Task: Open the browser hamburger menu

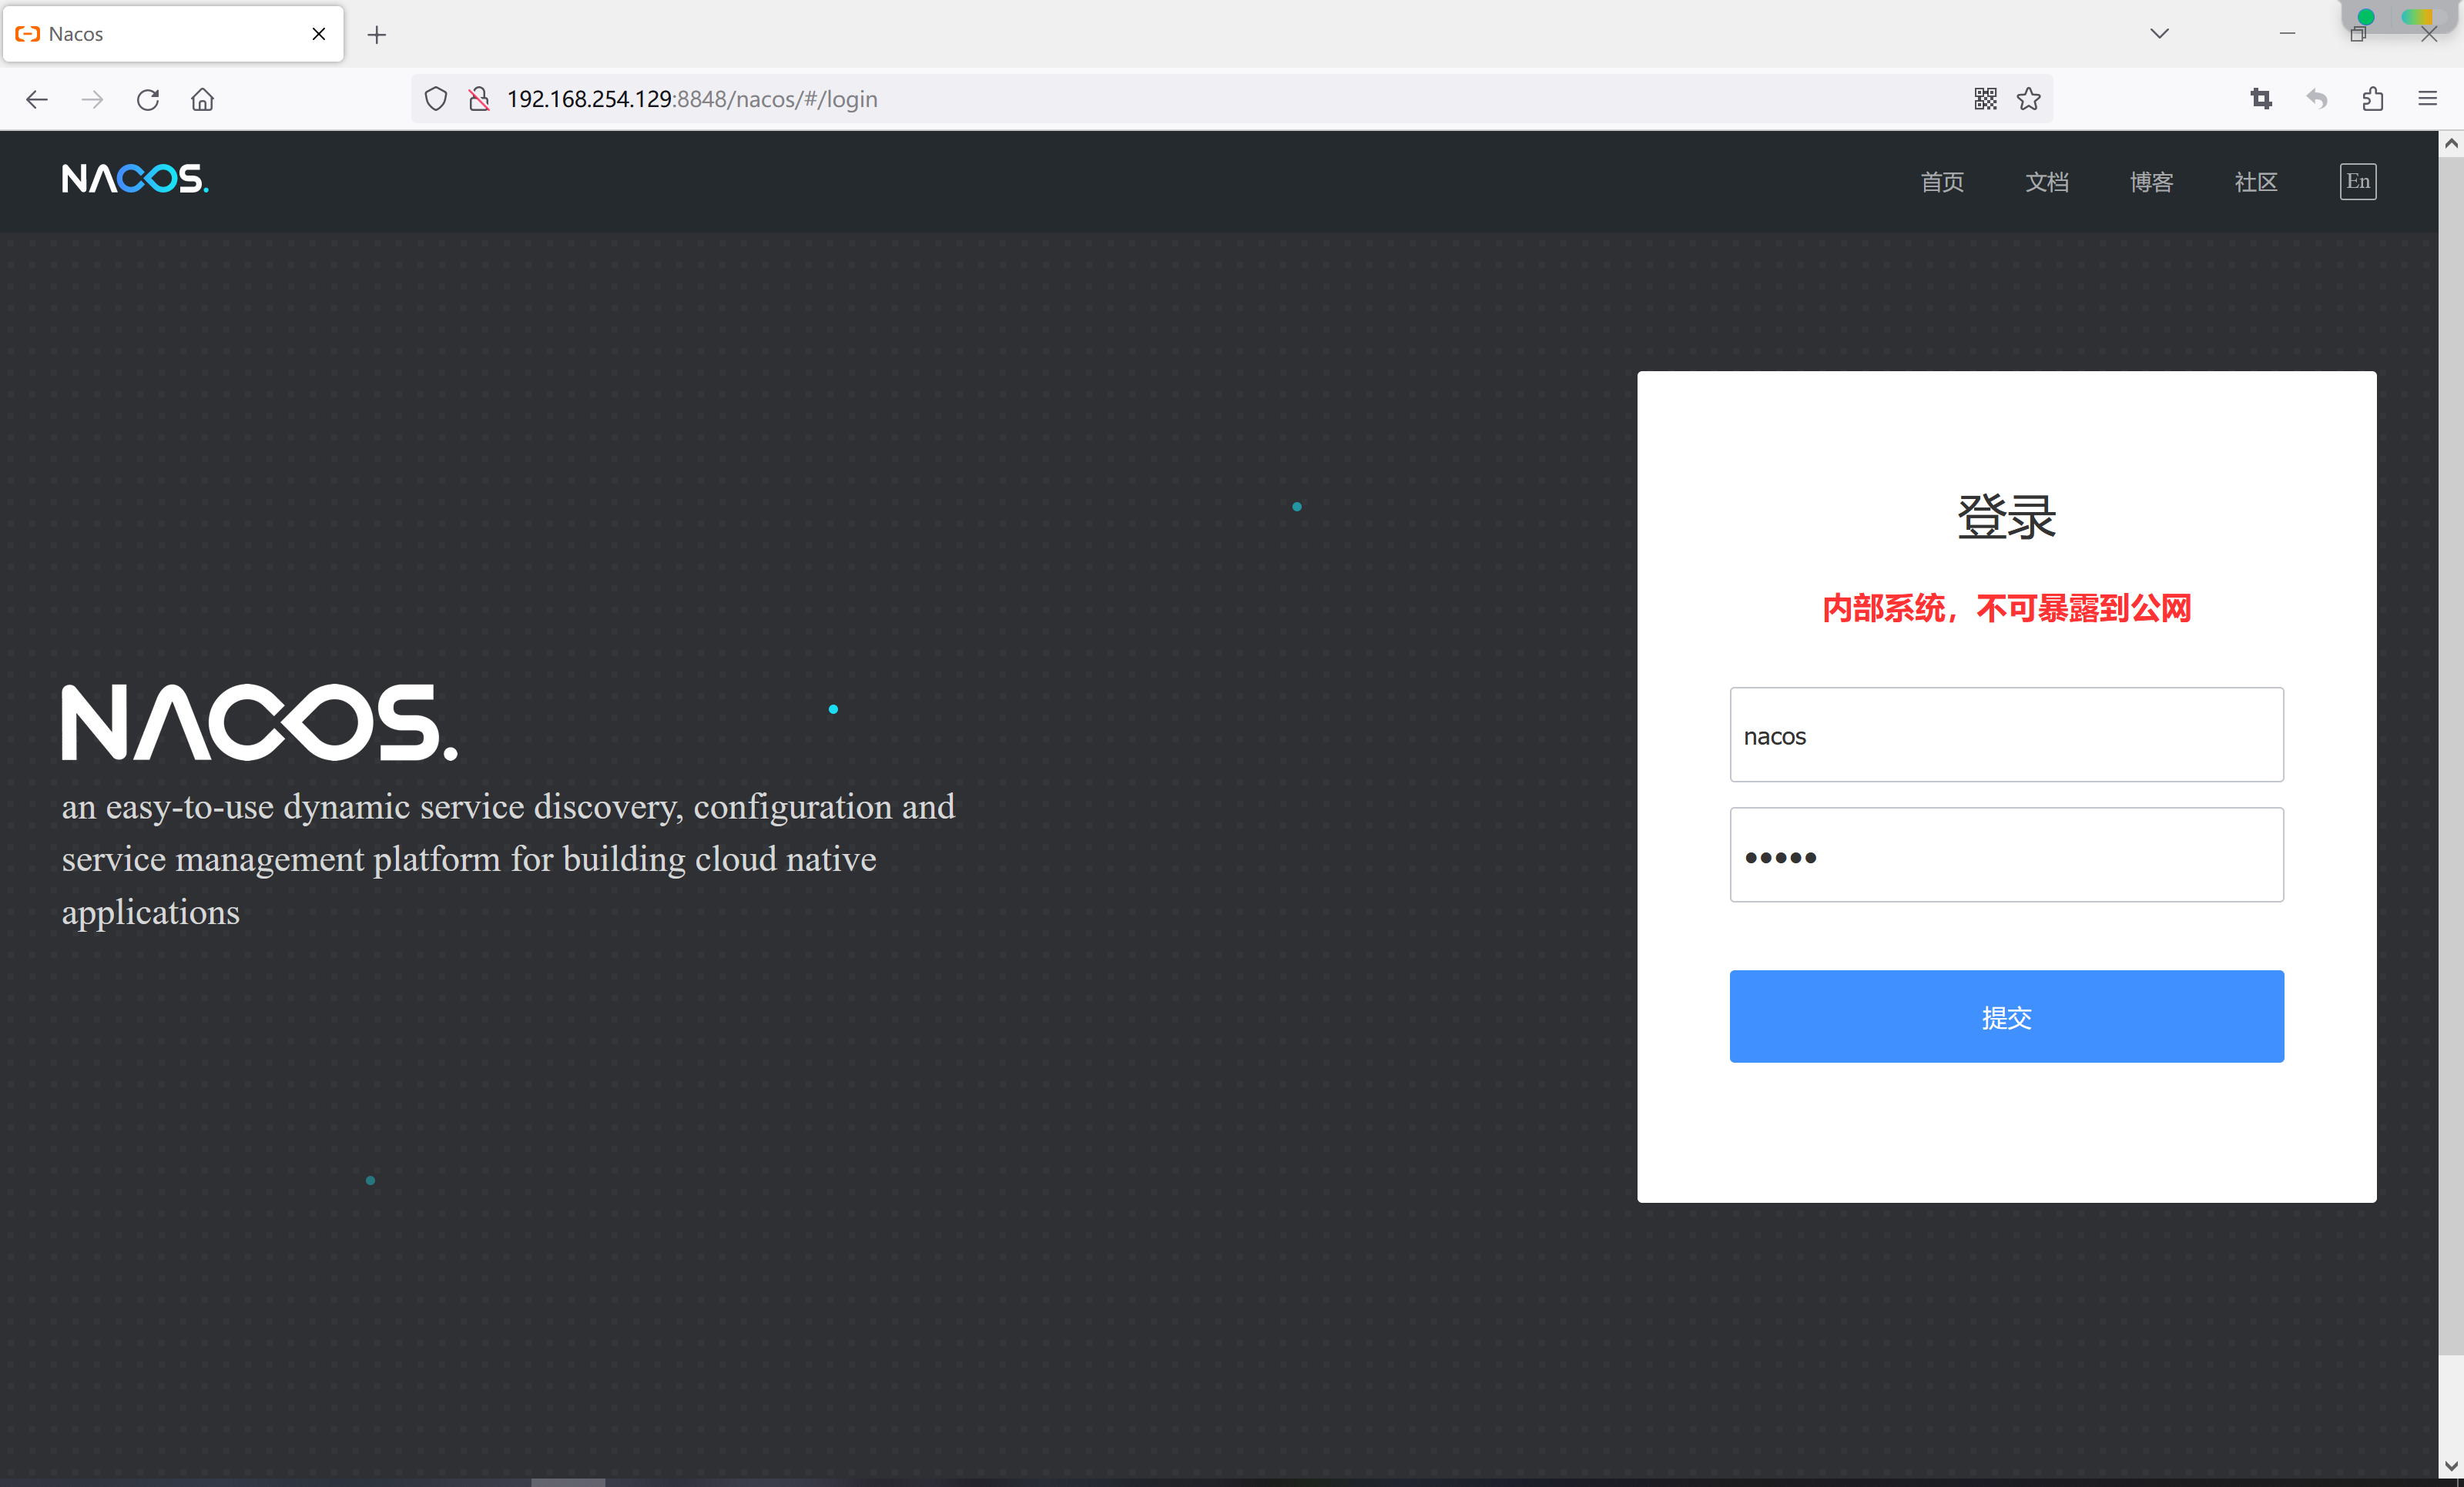Action: pyautogui.click(x=2428, y=99)
